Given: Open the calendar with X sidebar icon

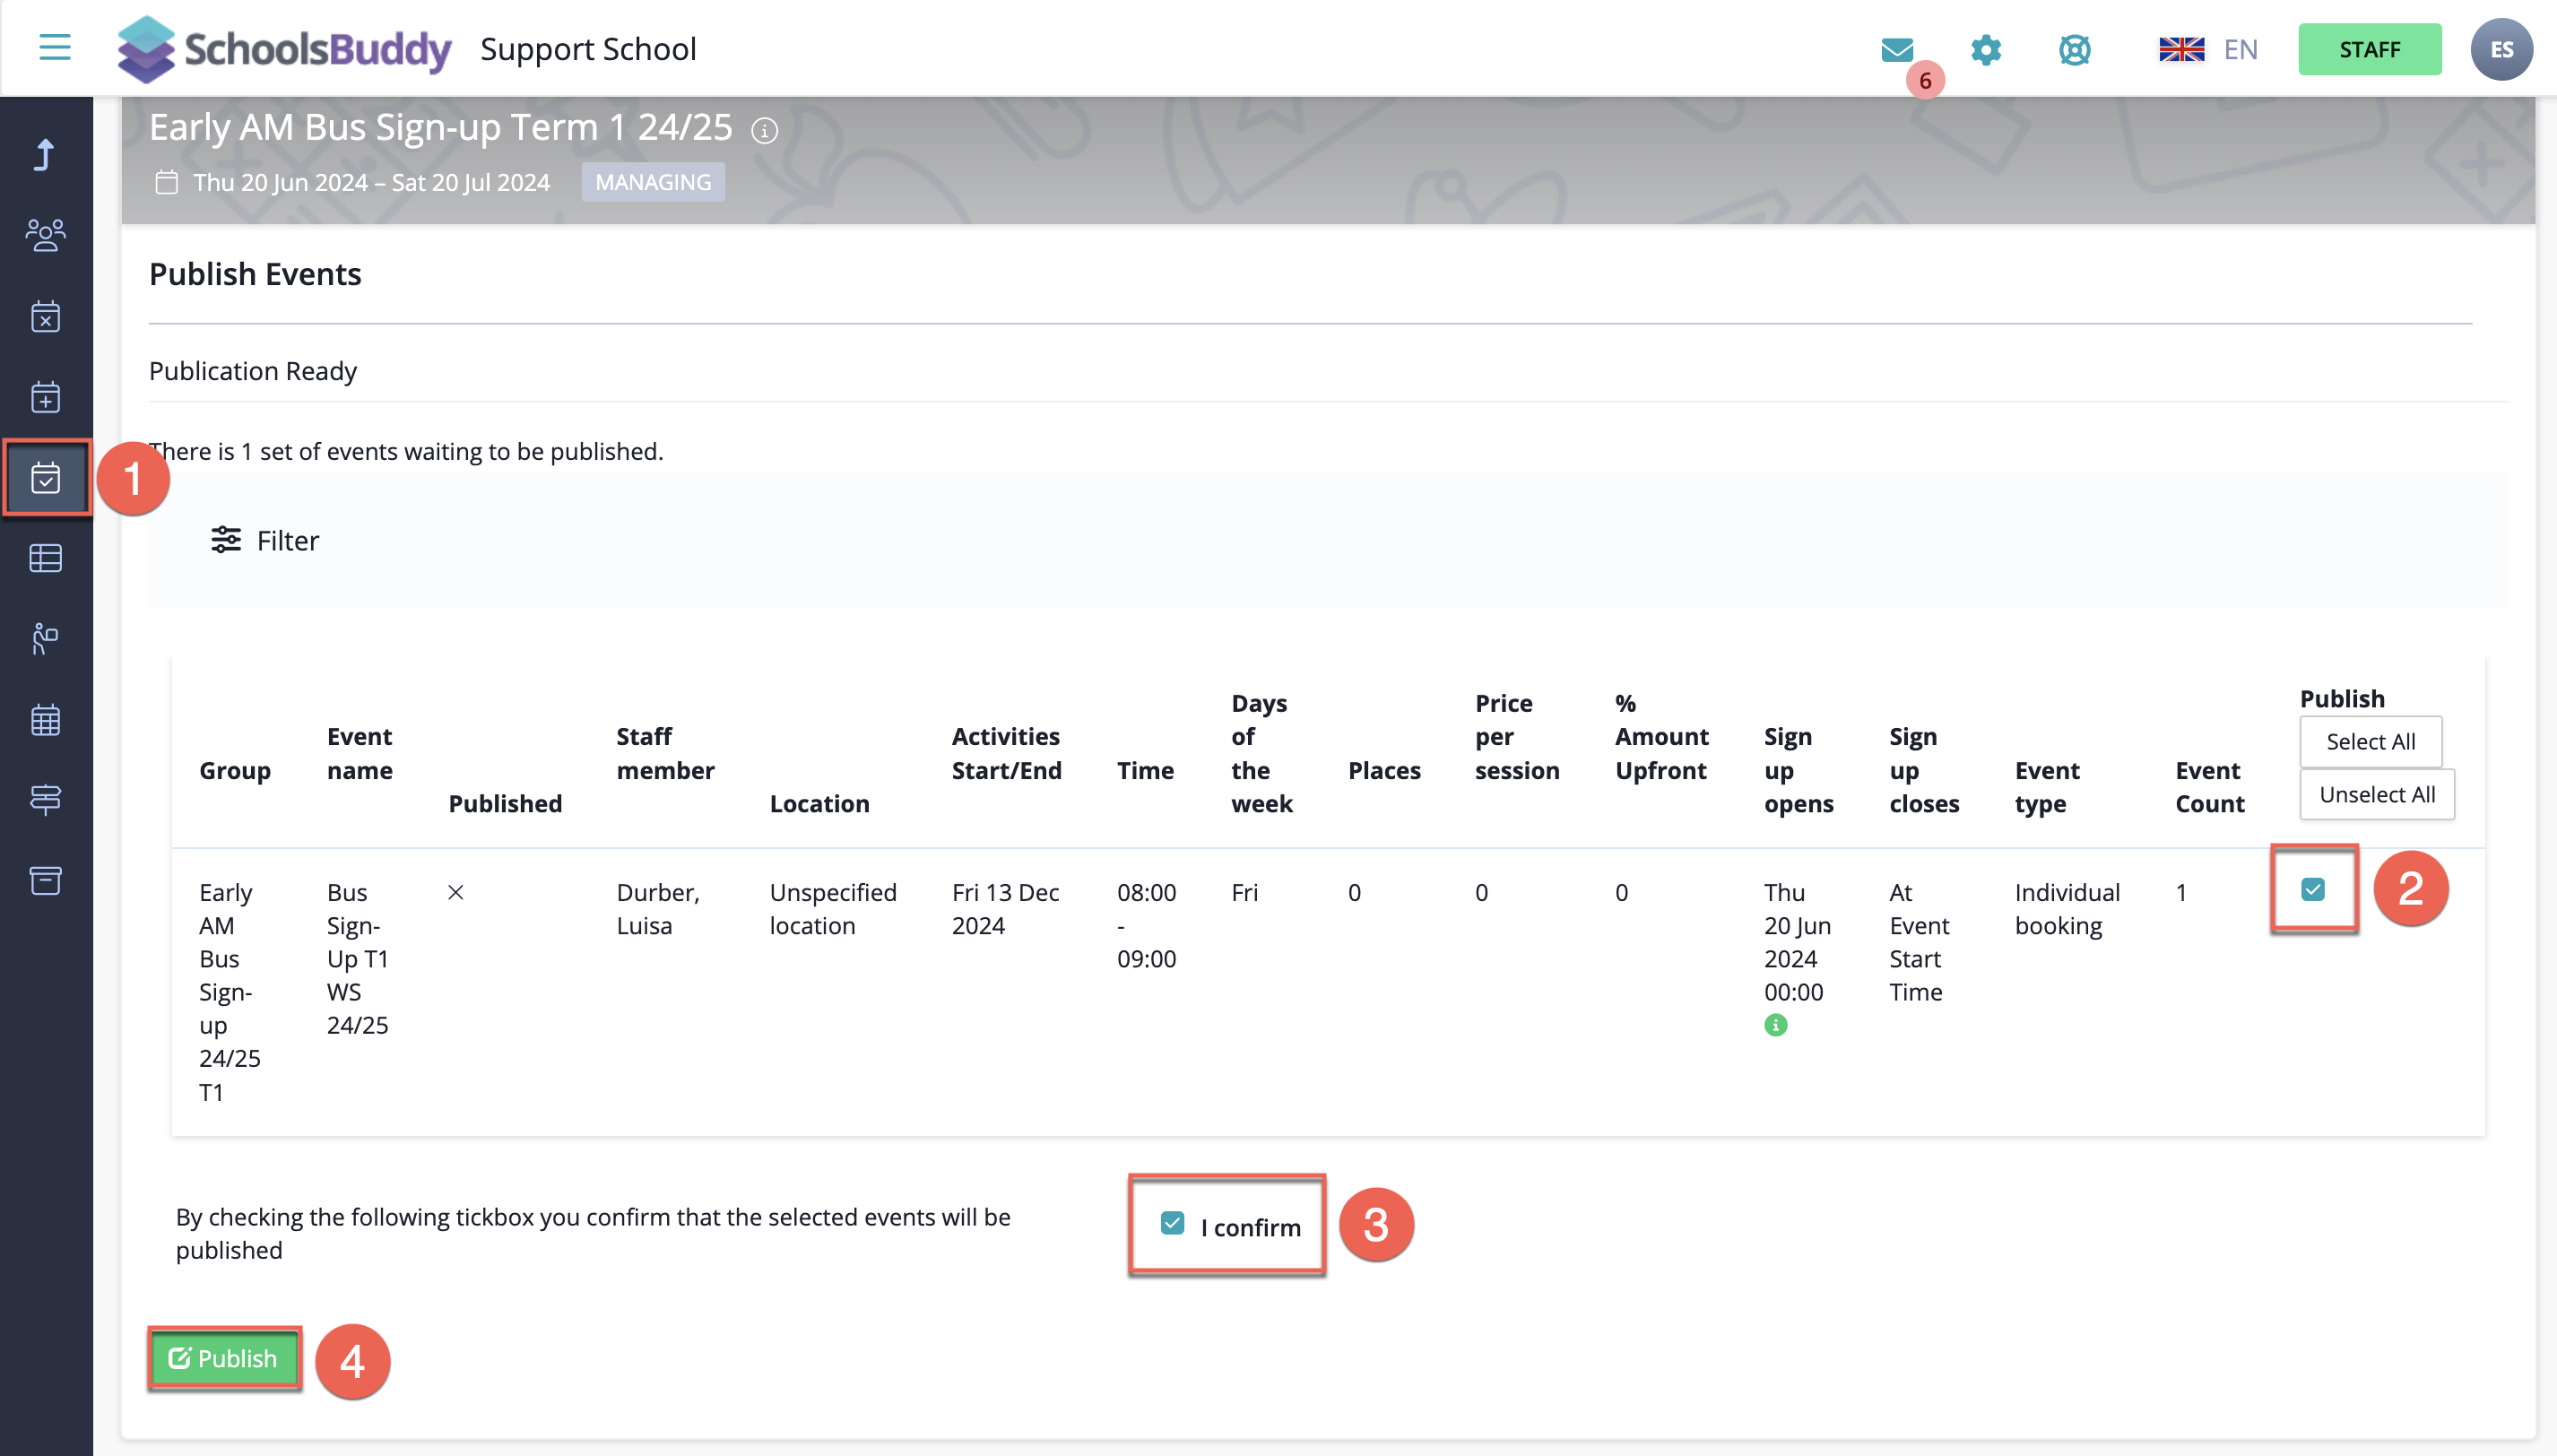Looking at the screenshot, I should (45, 316).
